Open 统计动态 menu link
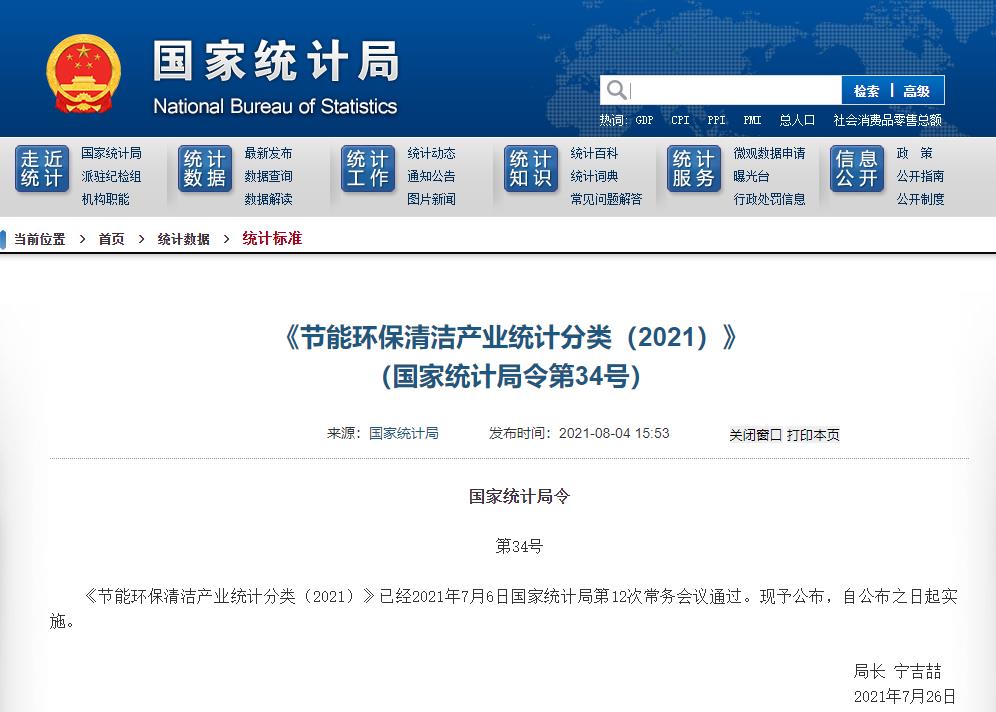 pos(431,153)
